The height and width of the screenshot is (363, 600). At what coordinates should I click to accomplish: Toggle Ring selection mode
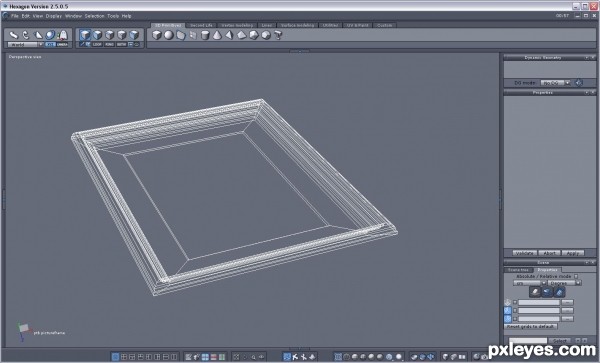(109, 44)
